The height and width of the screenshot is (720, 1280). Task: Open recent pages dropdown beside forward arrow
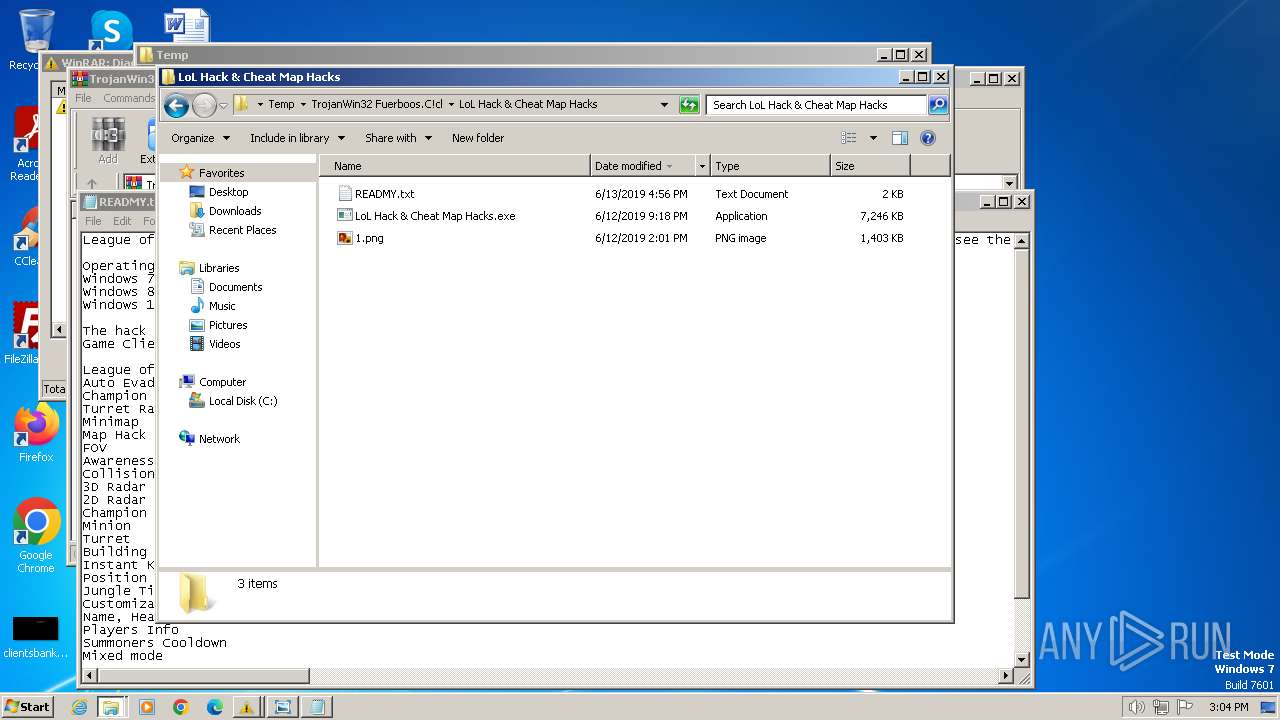pyautogui.click(x=223, y=105)
